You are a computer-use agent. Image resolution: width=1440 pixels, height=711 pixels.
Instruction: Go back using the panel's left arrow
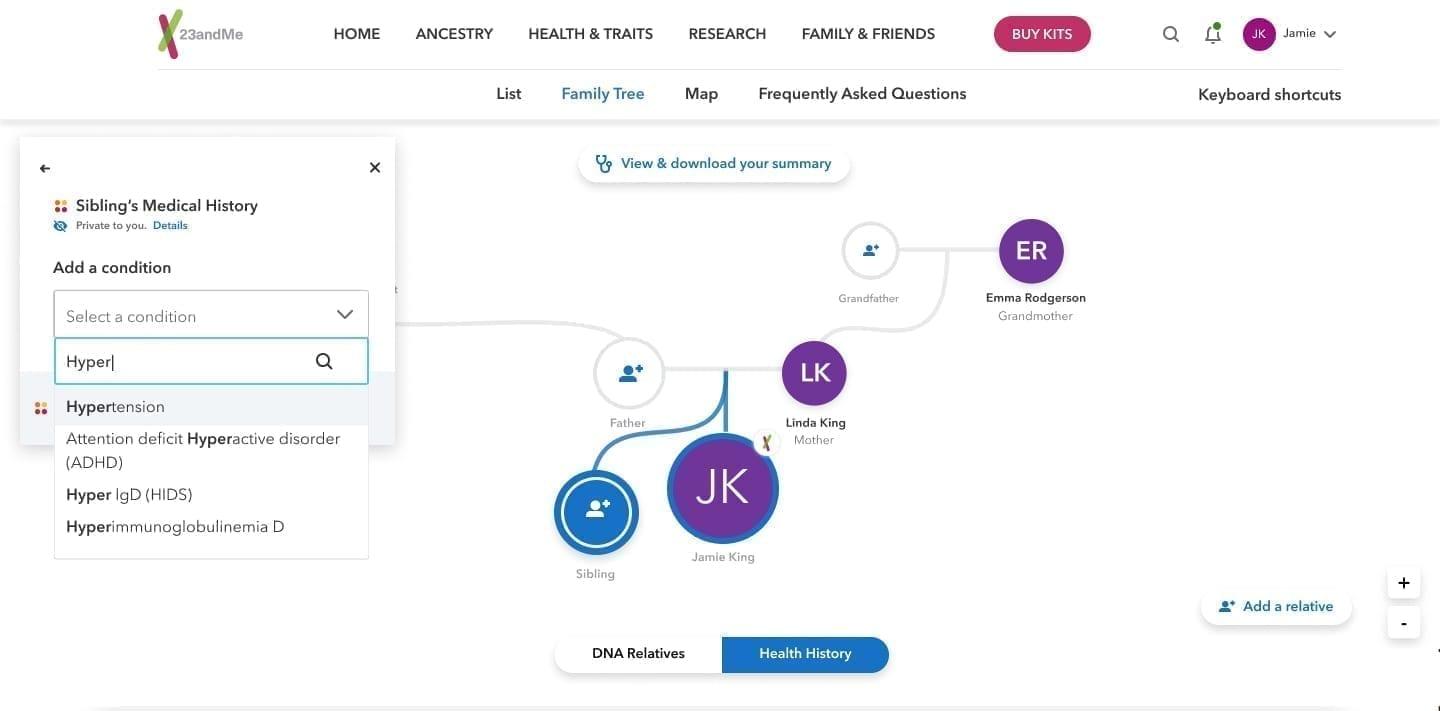point(45,168)
